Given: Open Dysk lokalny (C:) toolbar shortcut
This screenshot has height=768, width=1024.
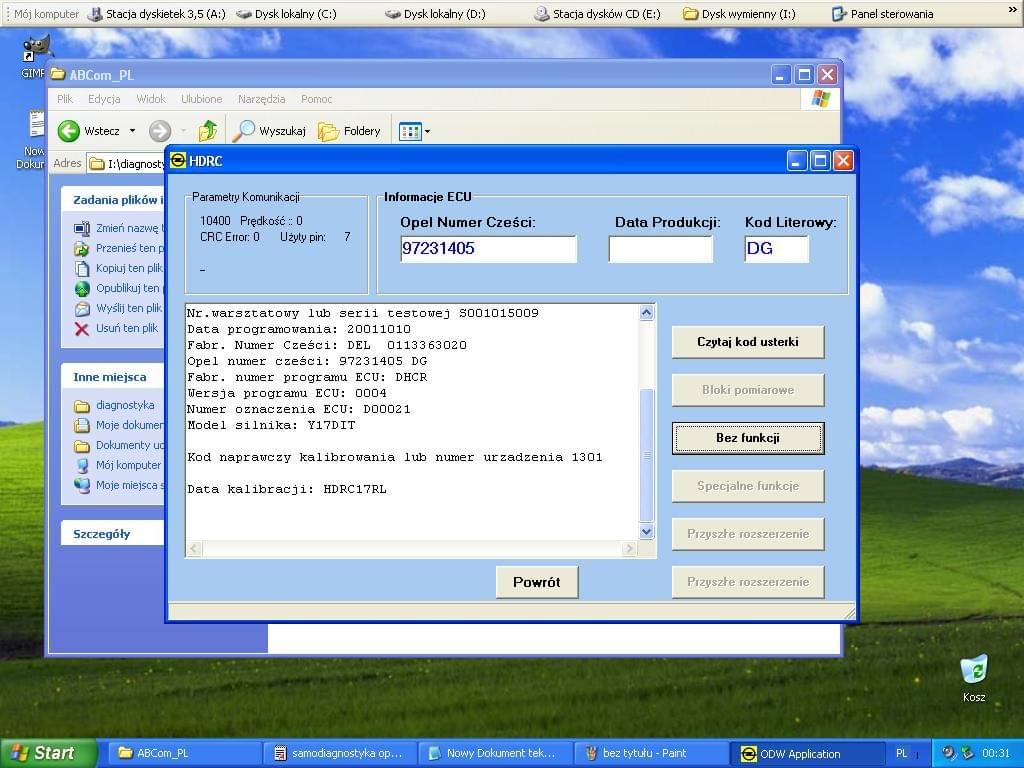Looking at the screenshot, I should [x=286, y=14].
